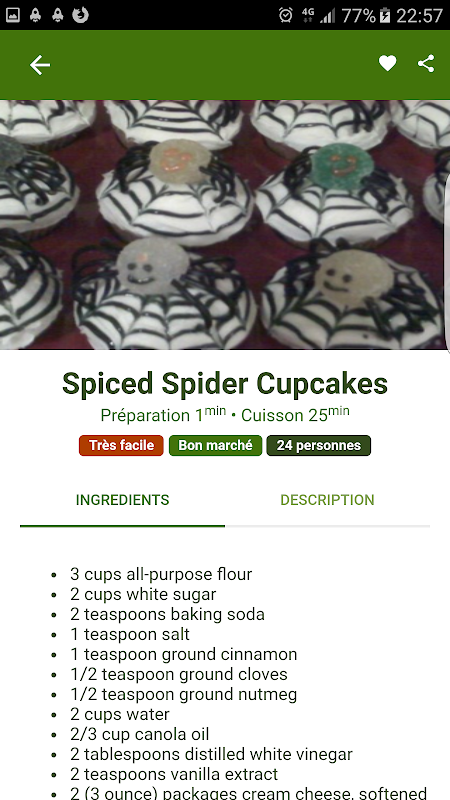Open the spider cupcakes photo

point(225,224)
